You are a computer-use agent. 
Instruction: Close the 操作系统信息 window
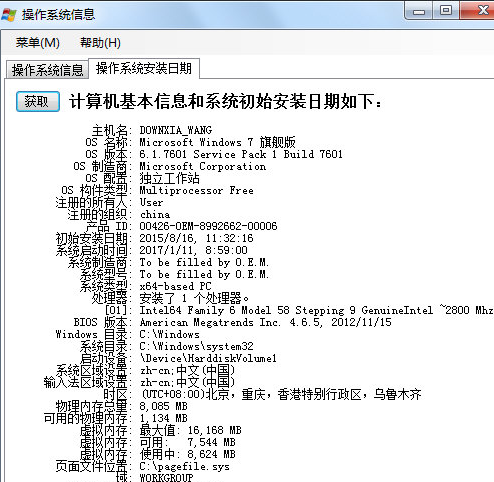point(477,11)
